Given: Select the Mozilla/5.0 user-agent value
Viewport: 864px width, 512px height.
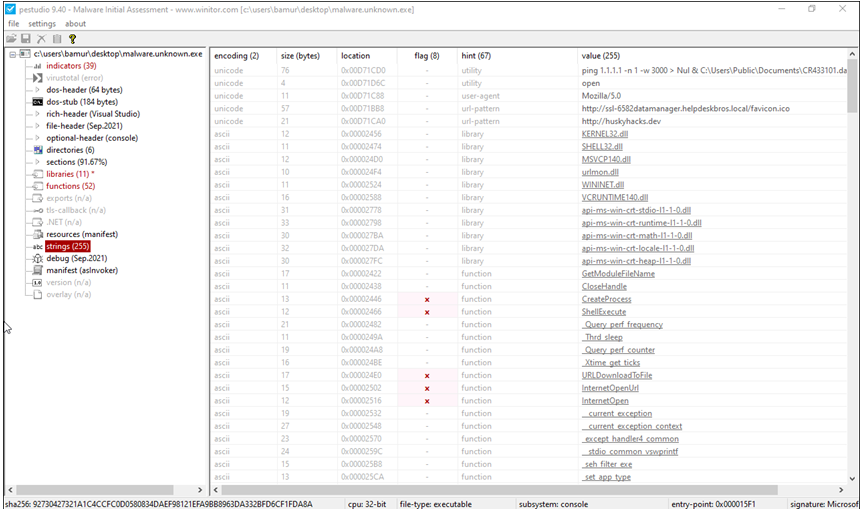Looking at the screenshot, I should coord(601,96).
